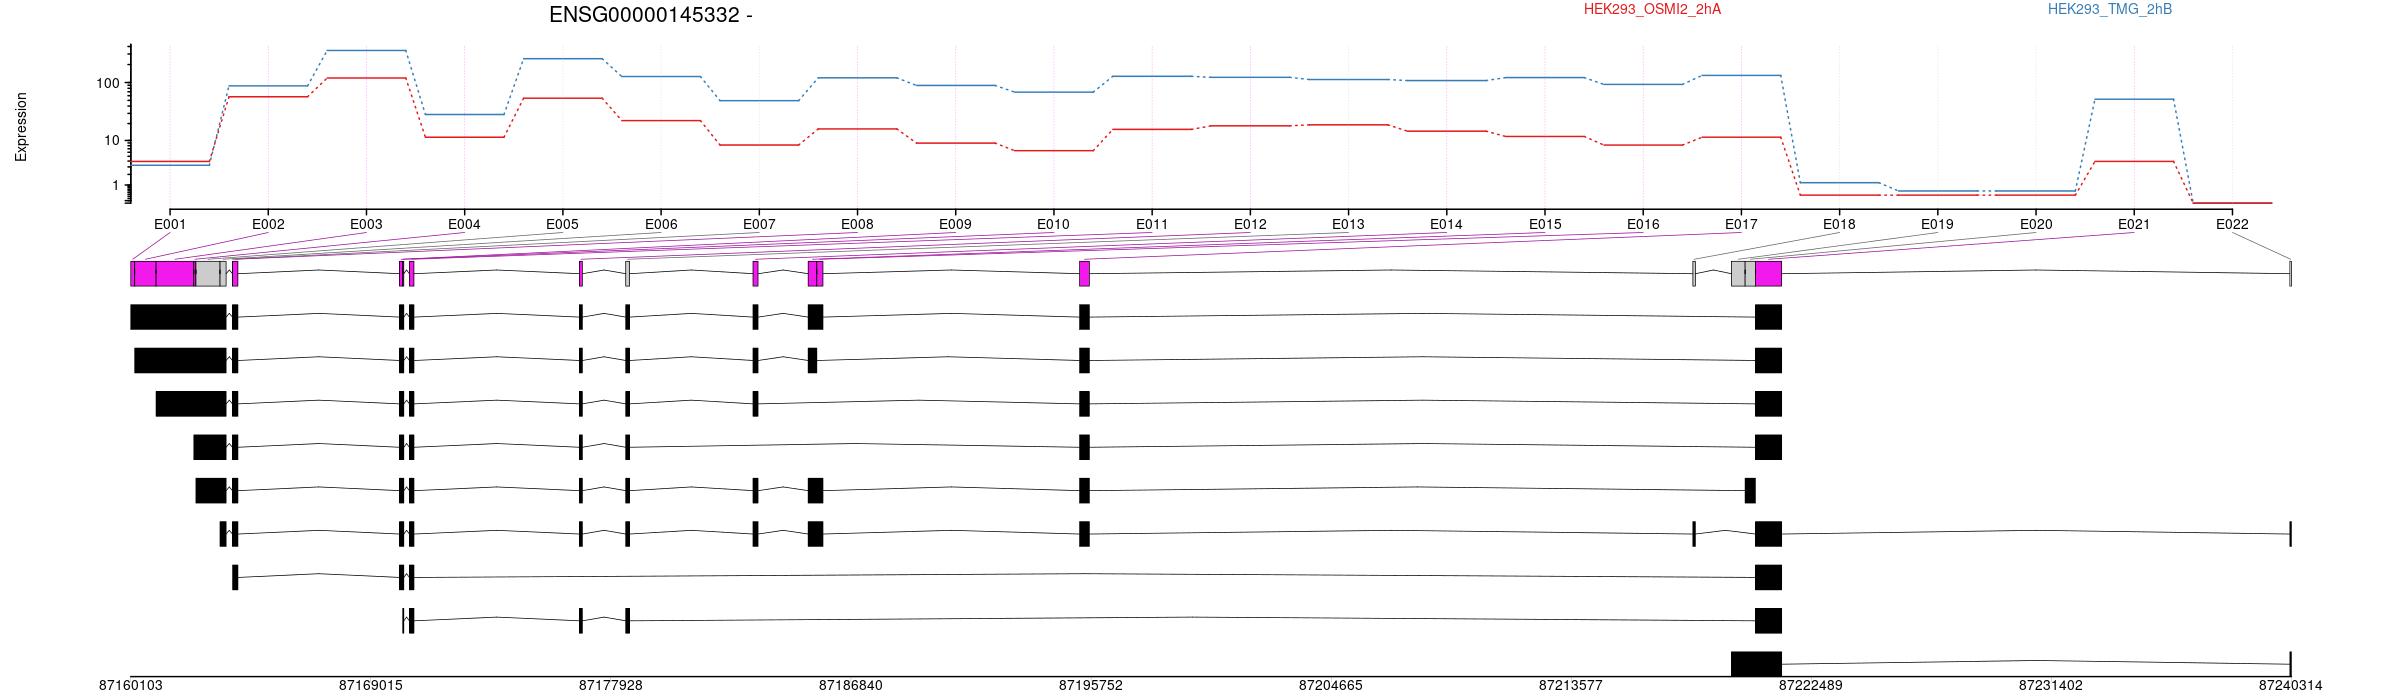
Task: Click exon label E001
Action: (170, 224)
